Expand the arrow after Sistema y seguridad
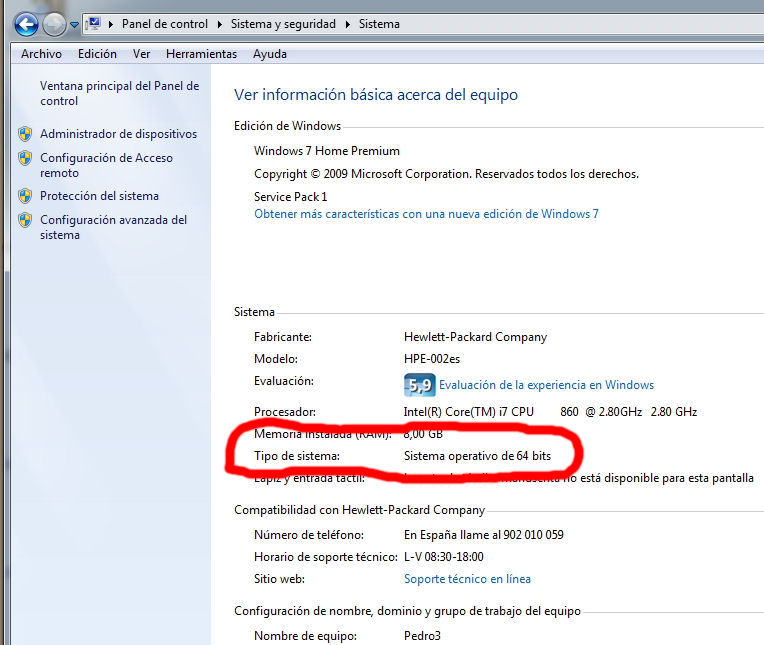Screen dimensions: 764x645 (348, 24)
